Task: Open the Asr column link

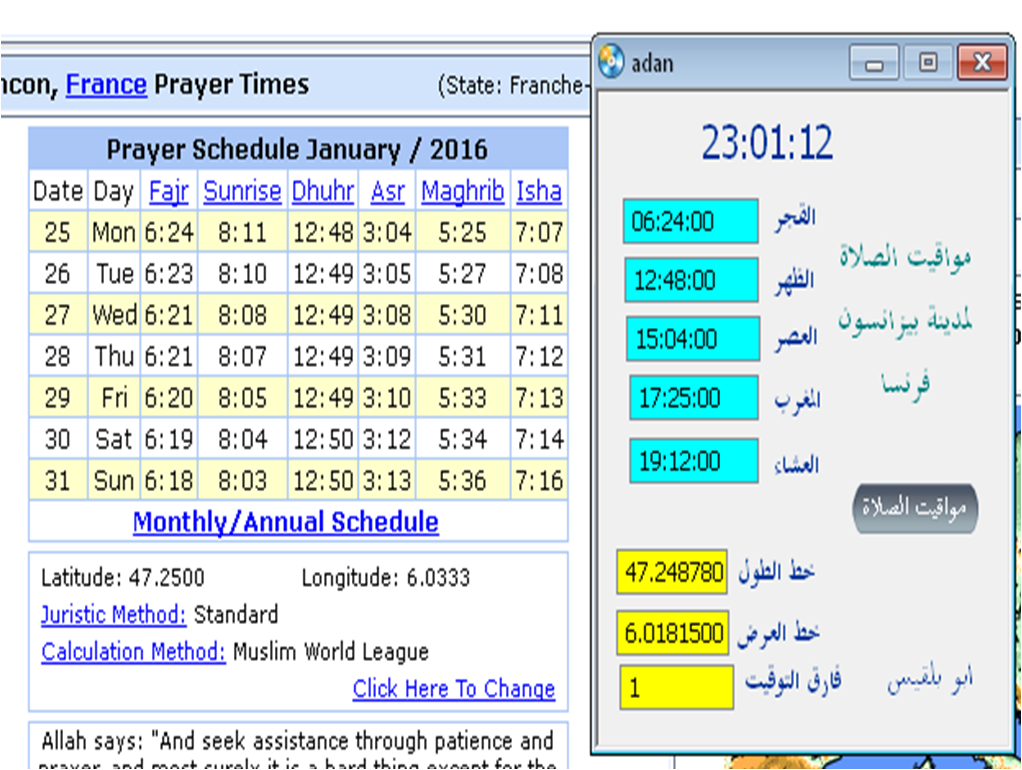Action: click(387, 191)
